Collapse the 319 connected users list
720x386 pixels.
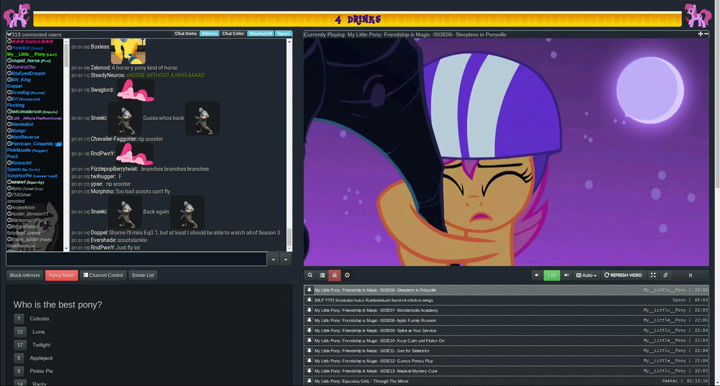coord(9,34)
